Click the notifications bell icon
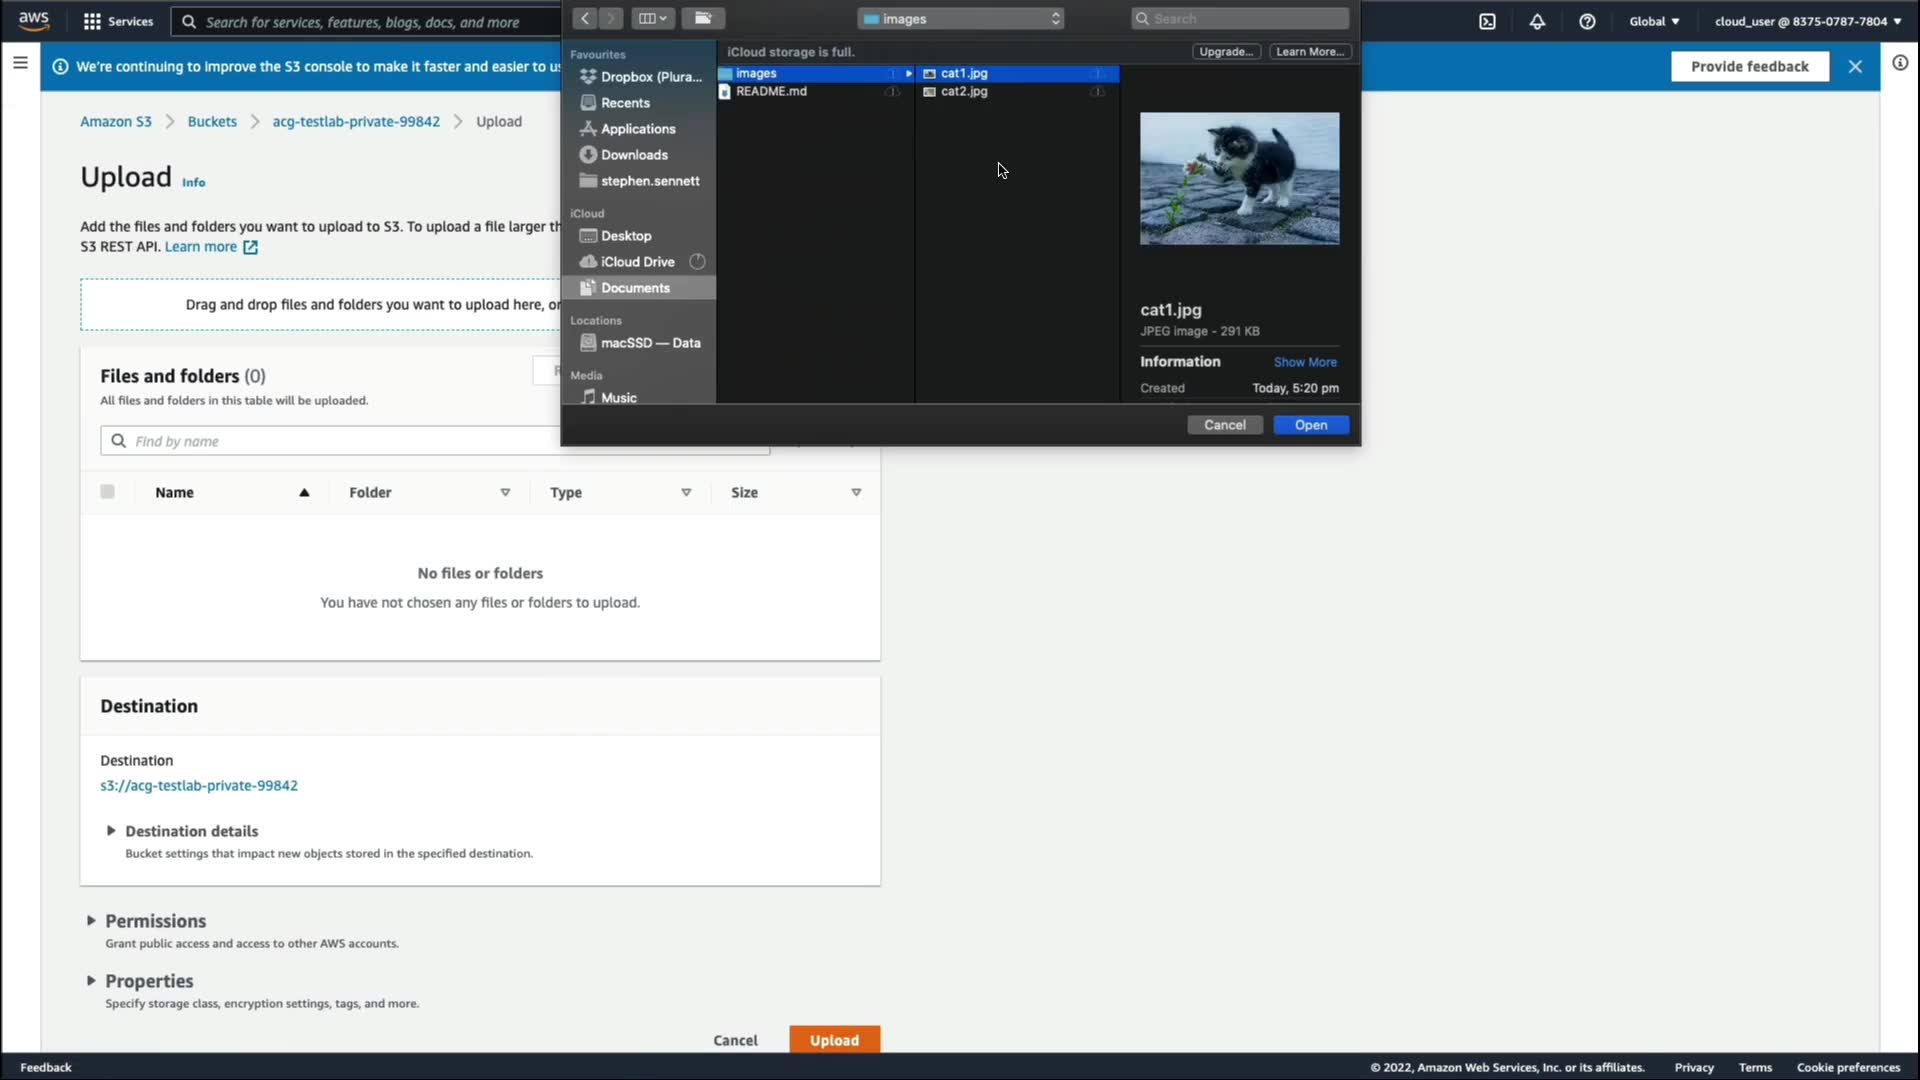 (x=1537, y=21)
